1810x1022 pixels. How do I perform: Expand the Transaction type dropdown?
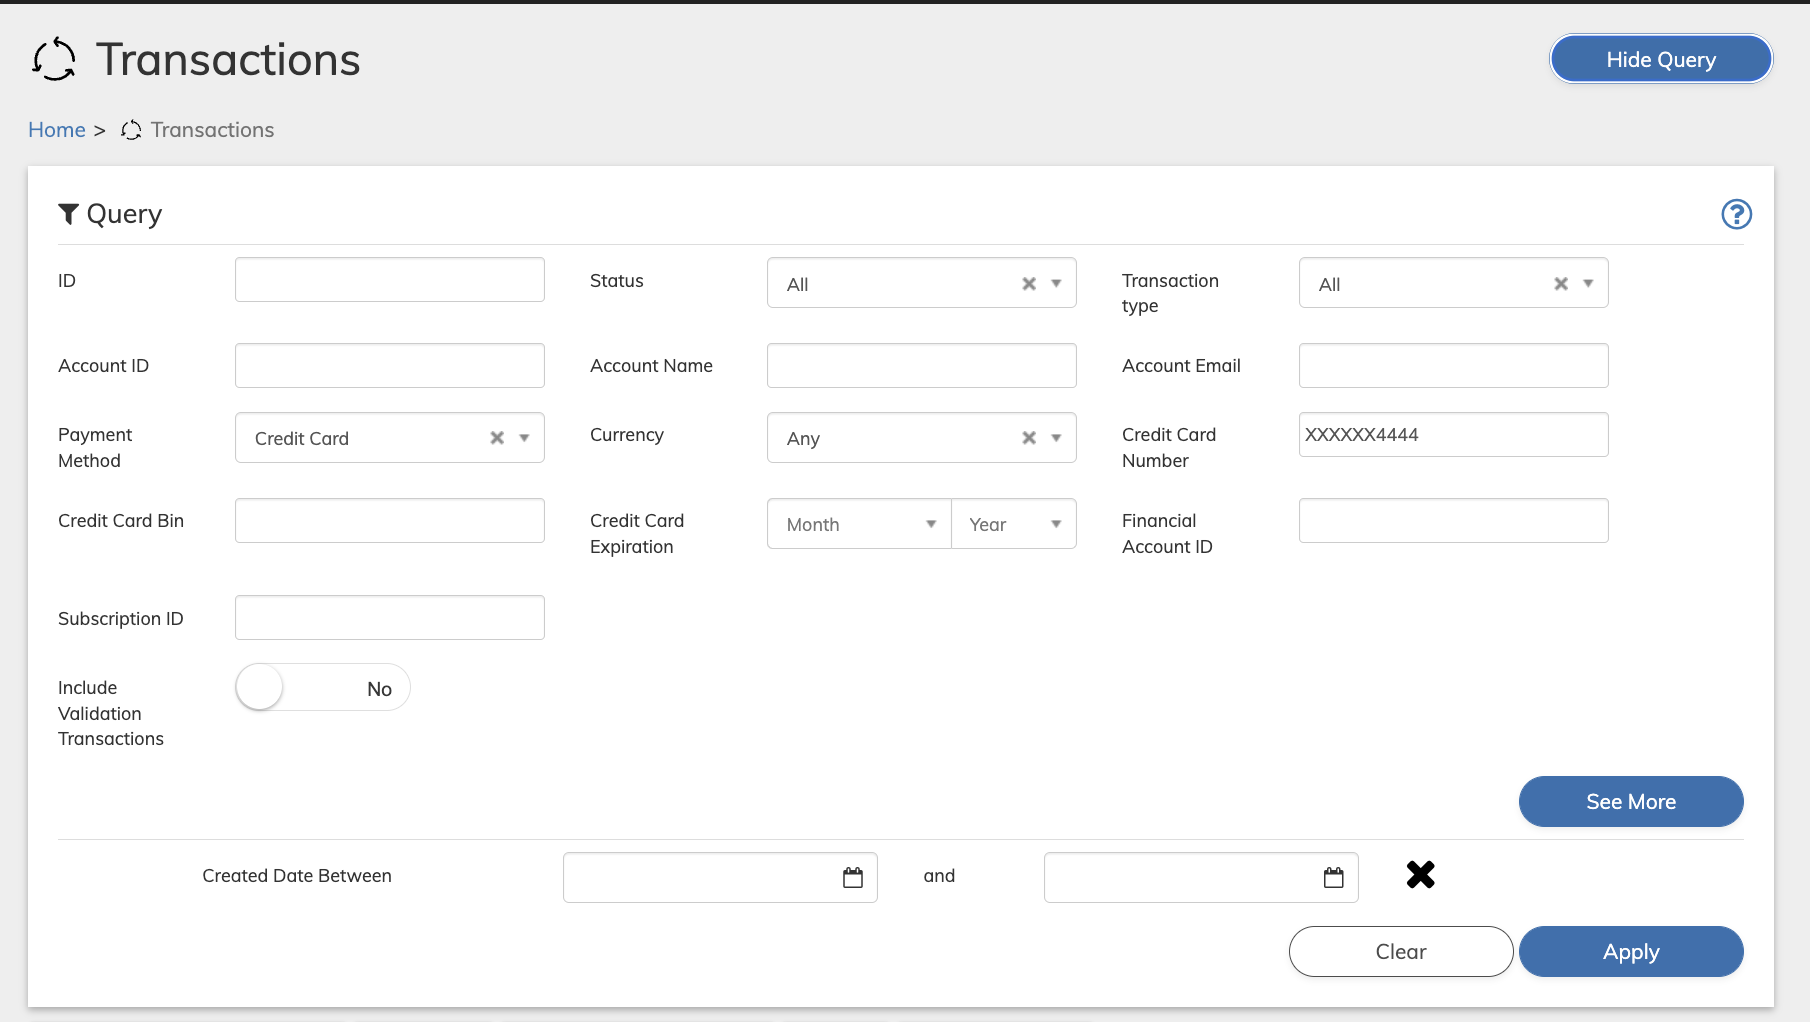pos(1588,284)
